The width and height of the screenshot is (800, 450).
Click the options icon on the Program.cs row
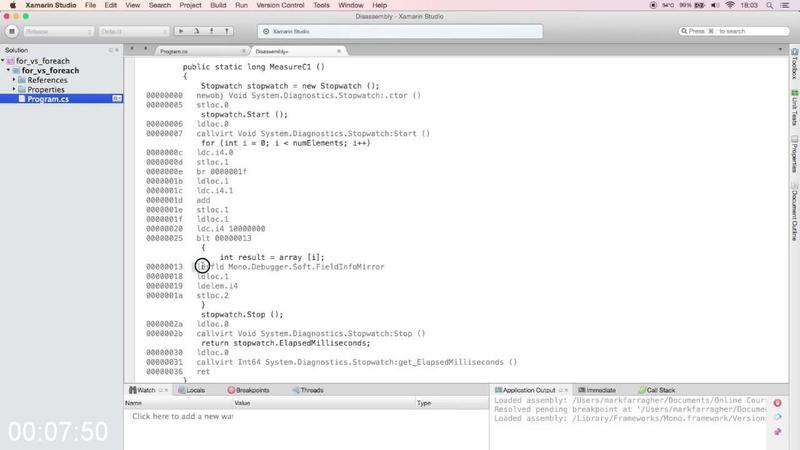[117, 98]
